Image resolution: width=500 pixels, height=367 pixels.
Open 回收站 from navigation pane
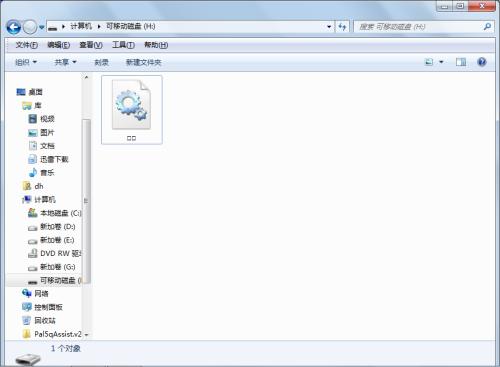45,321
